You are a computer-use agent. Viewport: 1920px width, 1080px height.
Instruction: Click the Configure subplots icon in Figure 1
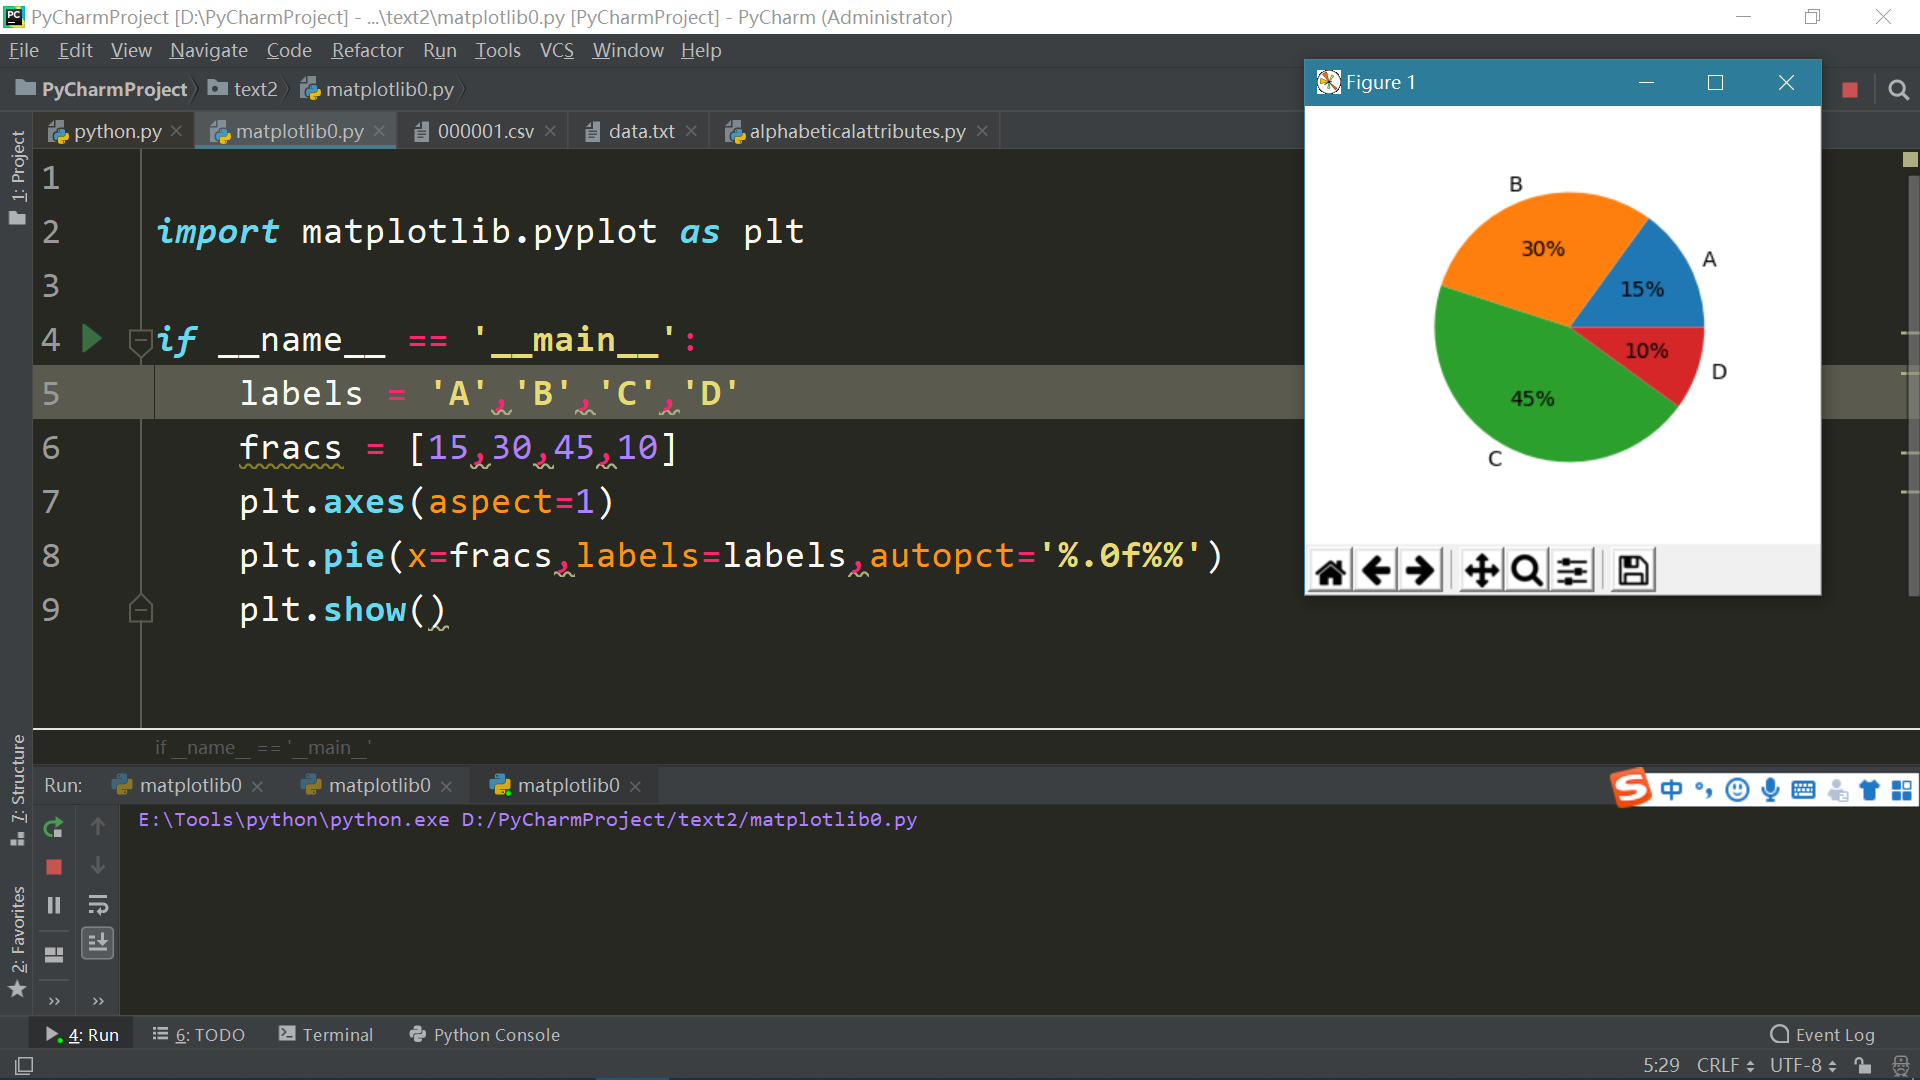[1572, 570]
